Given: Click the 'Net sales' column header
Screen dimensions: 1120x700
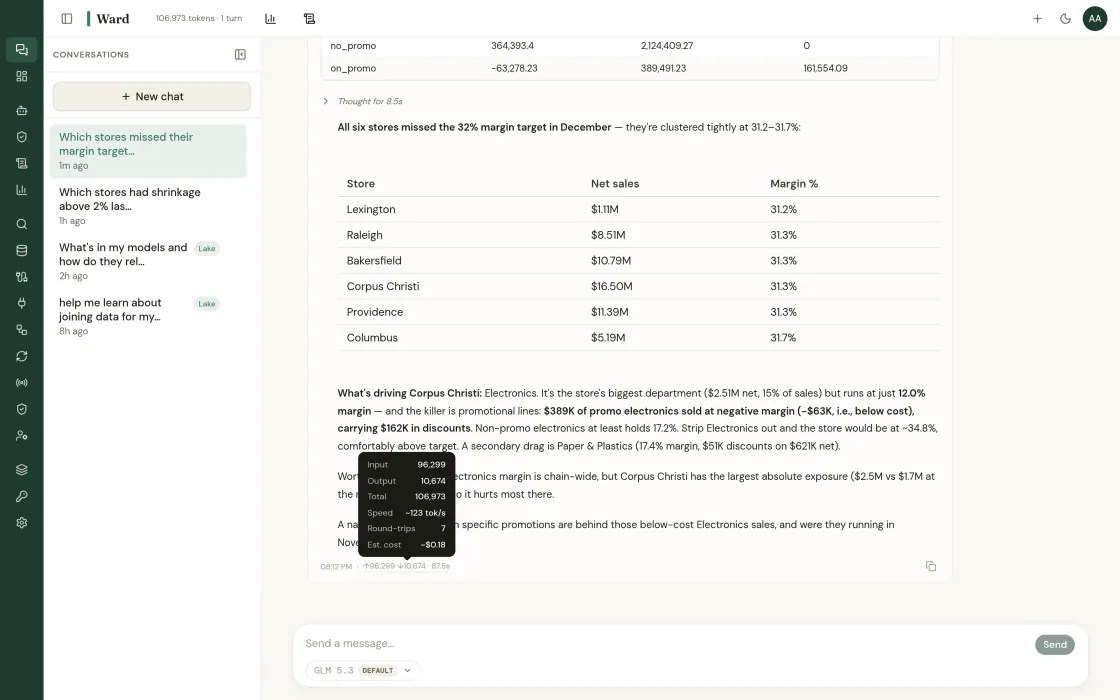Looking at the screenshot, I should pyautogui.click(x=614, y=184).
